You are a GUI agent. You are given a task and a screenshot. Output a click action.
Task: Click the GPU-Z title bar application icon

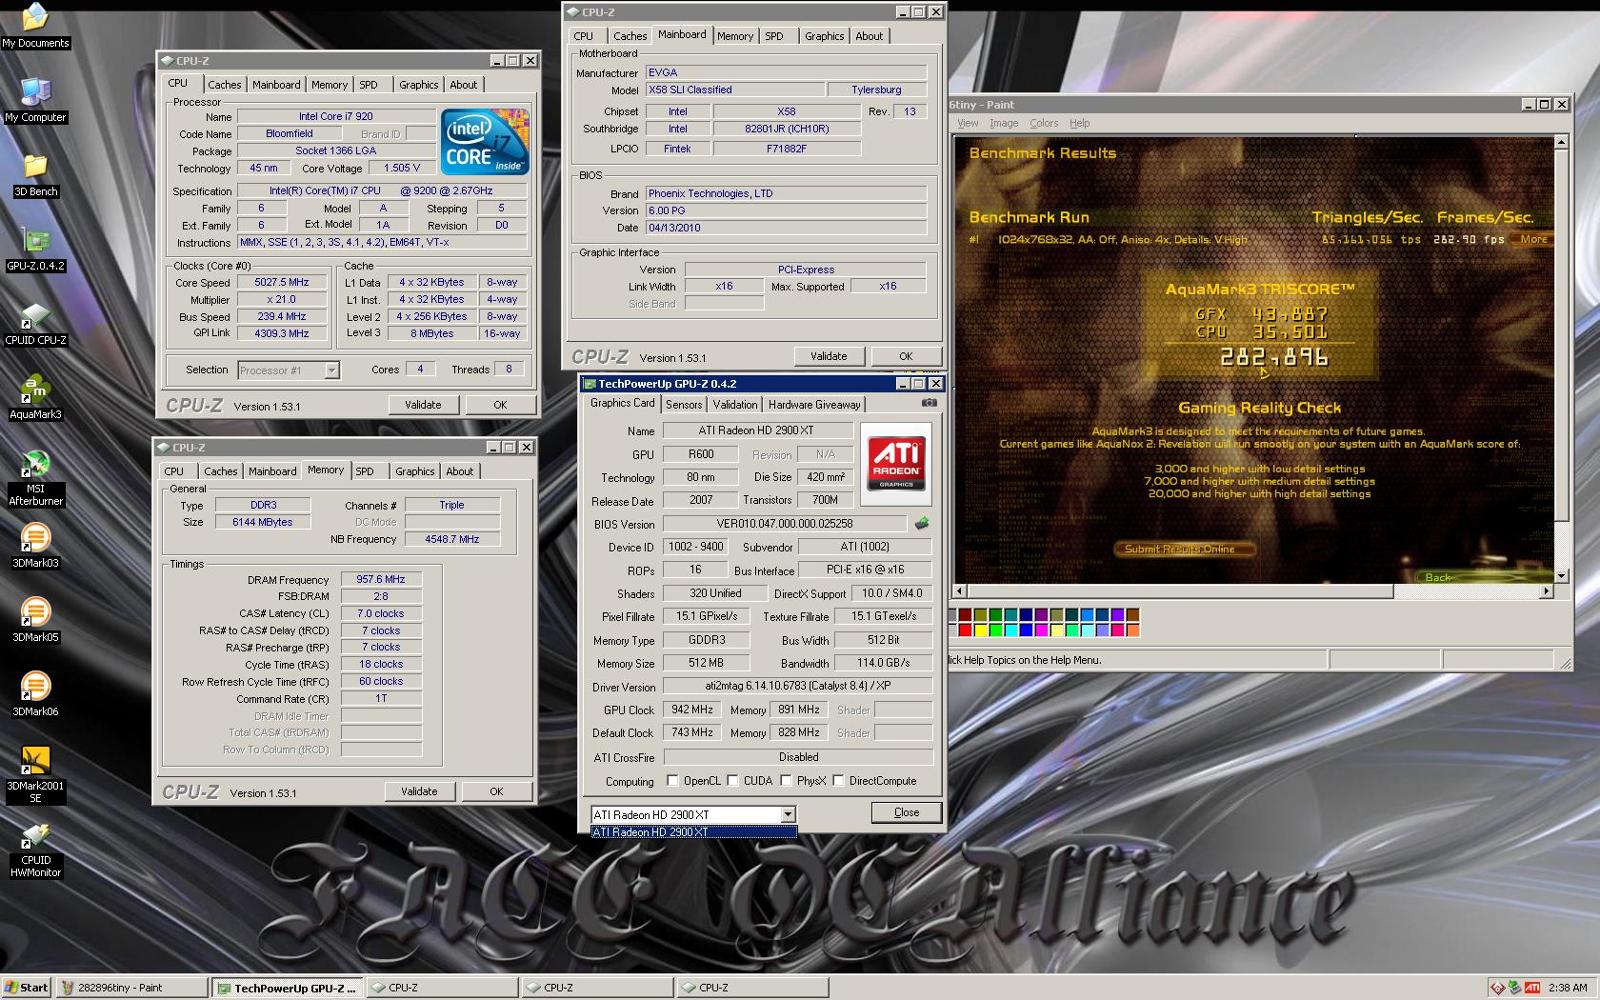(590, 384)
